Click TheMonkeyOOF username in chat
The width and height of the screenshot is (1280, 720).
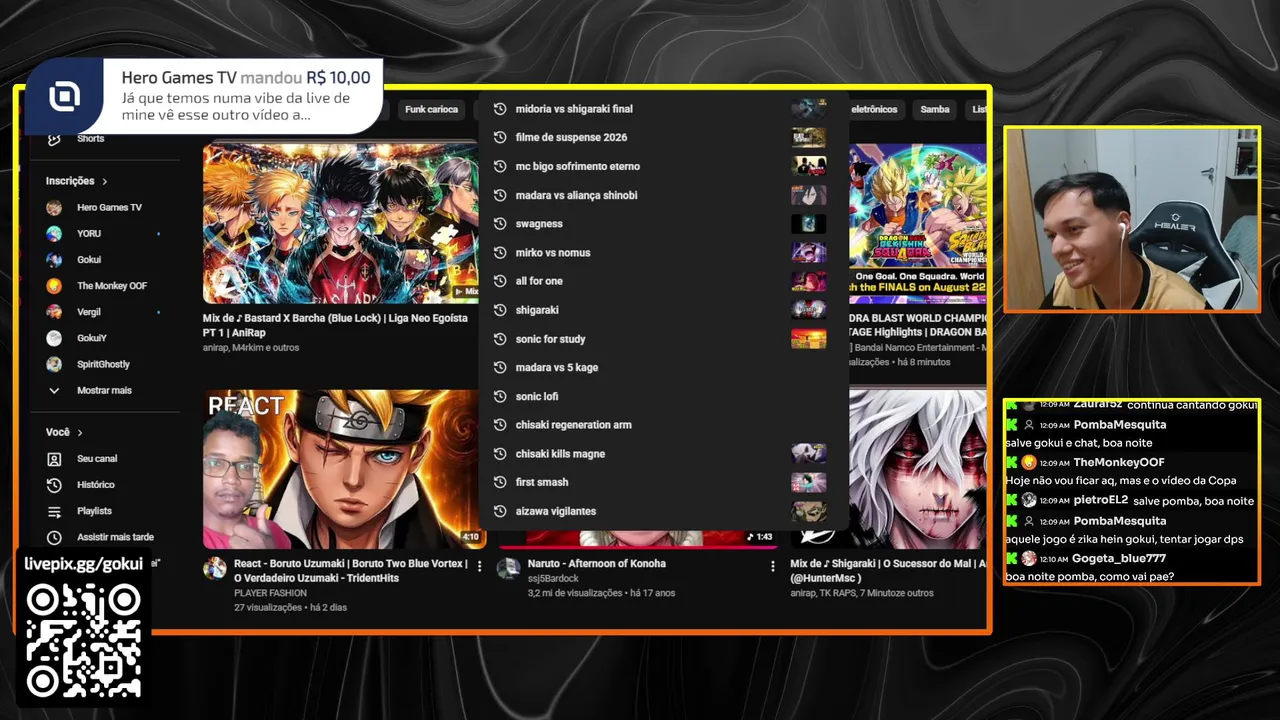[x=1119, y=463]
